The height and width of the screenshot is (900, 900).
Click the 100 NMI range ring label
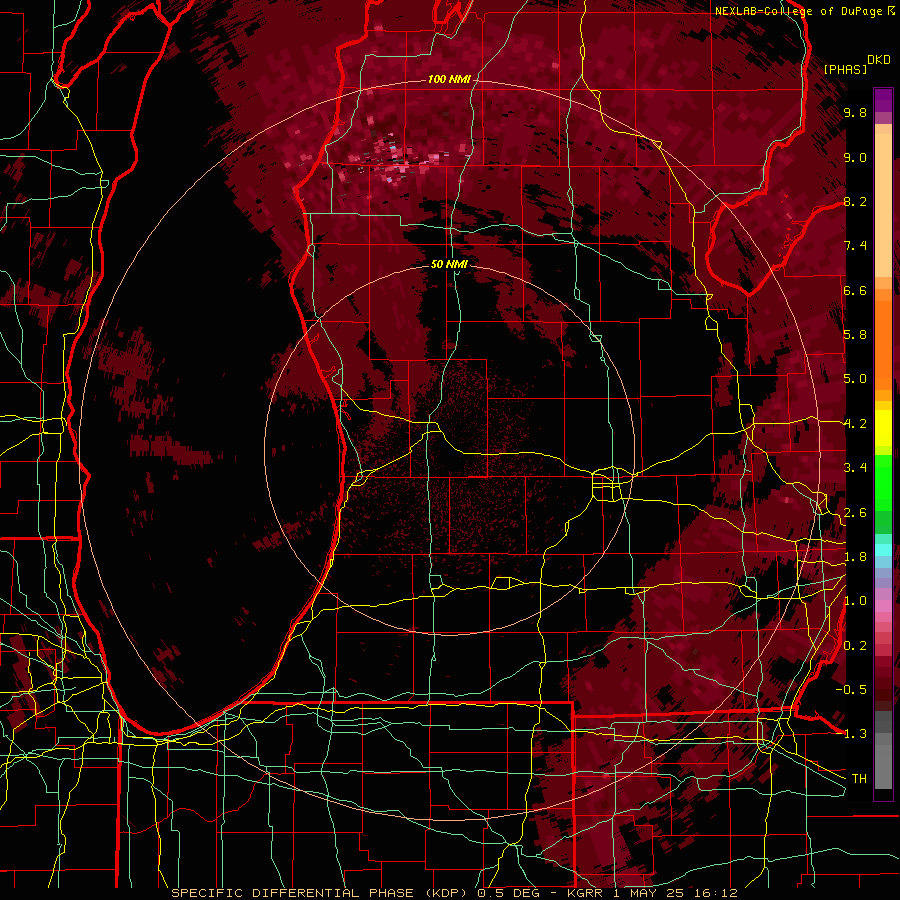coord(449,79)
